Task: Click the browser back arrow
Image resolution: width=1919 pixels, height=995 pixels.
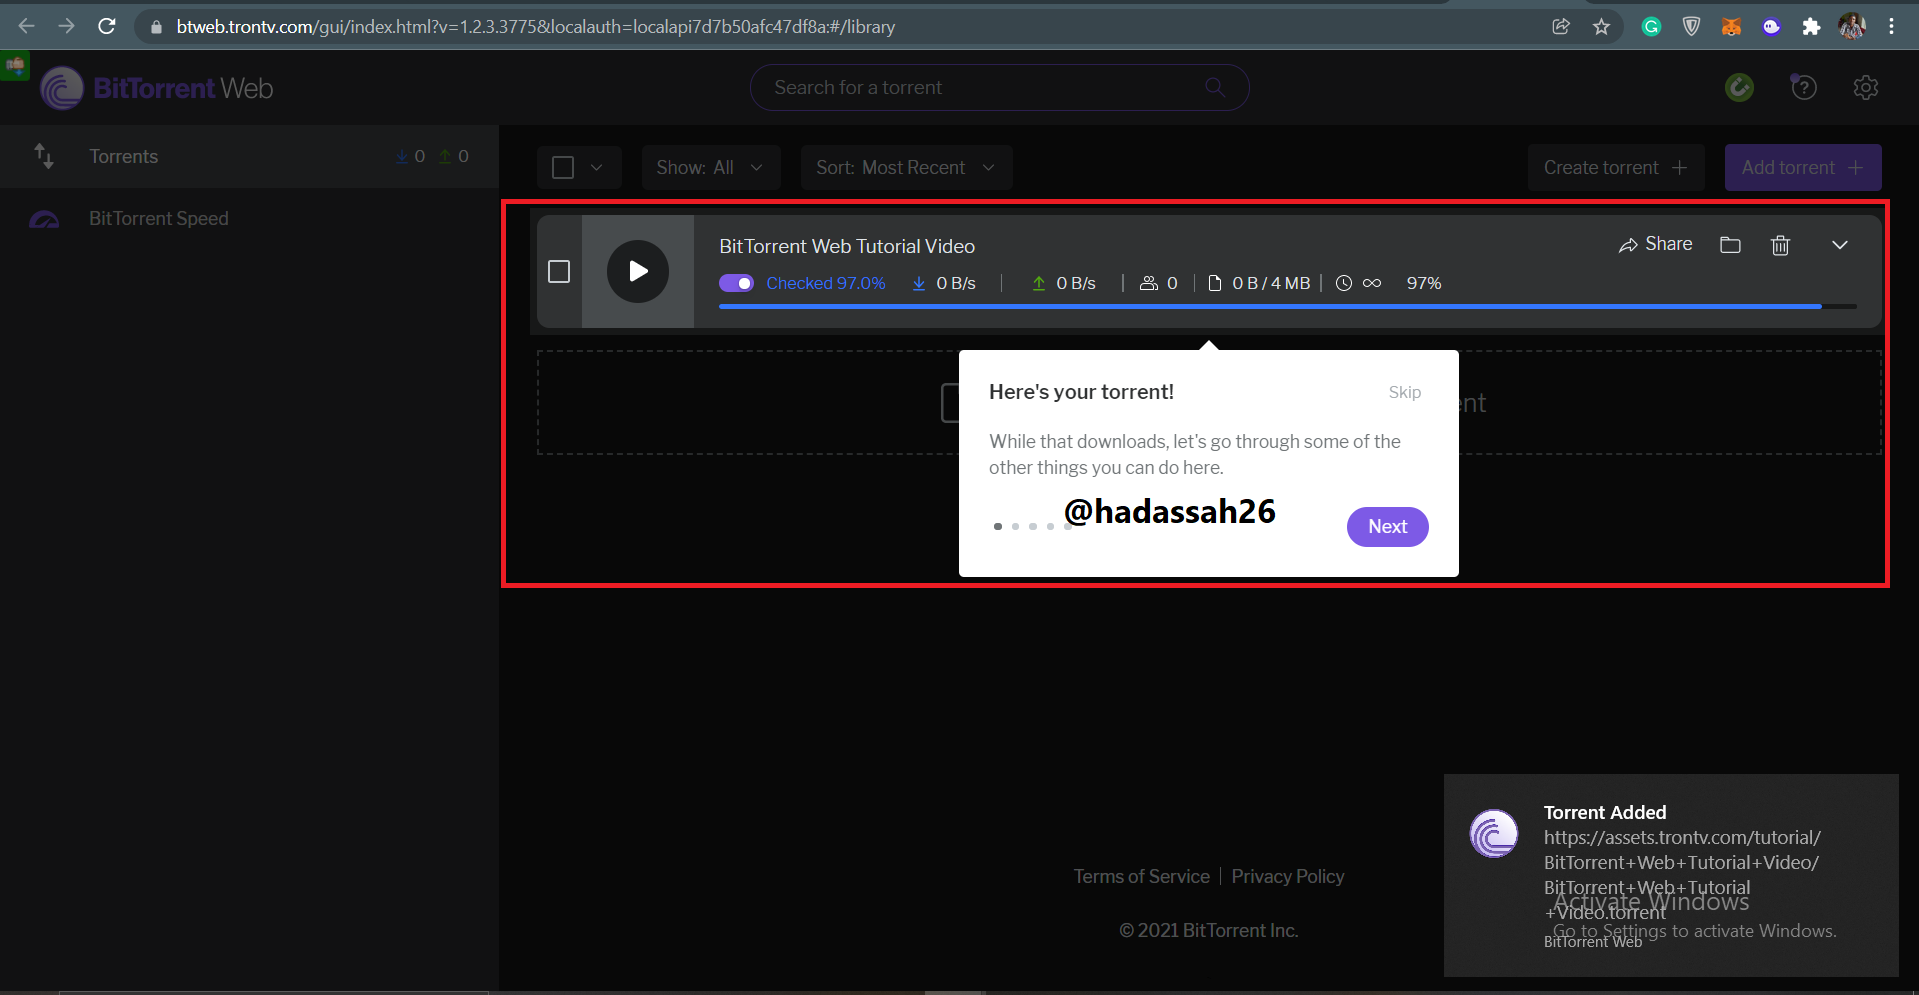Action: click(x=27, y=26)
